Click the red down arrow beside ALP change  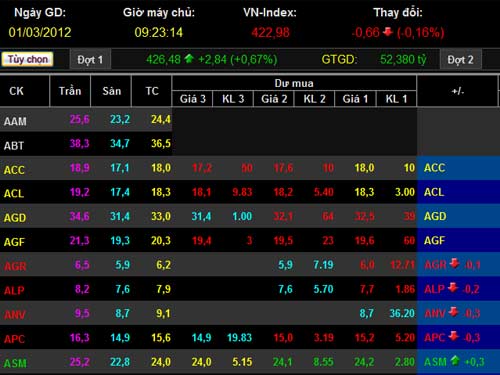(x=453, y=287)
